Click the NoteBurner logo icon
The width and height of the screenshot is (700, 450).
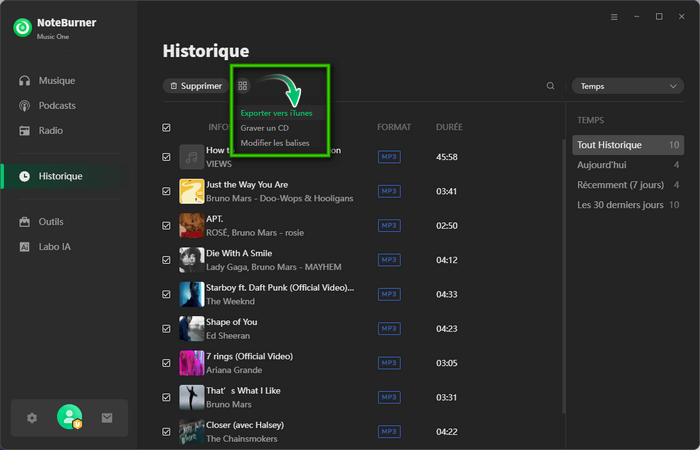coord(22,28)
